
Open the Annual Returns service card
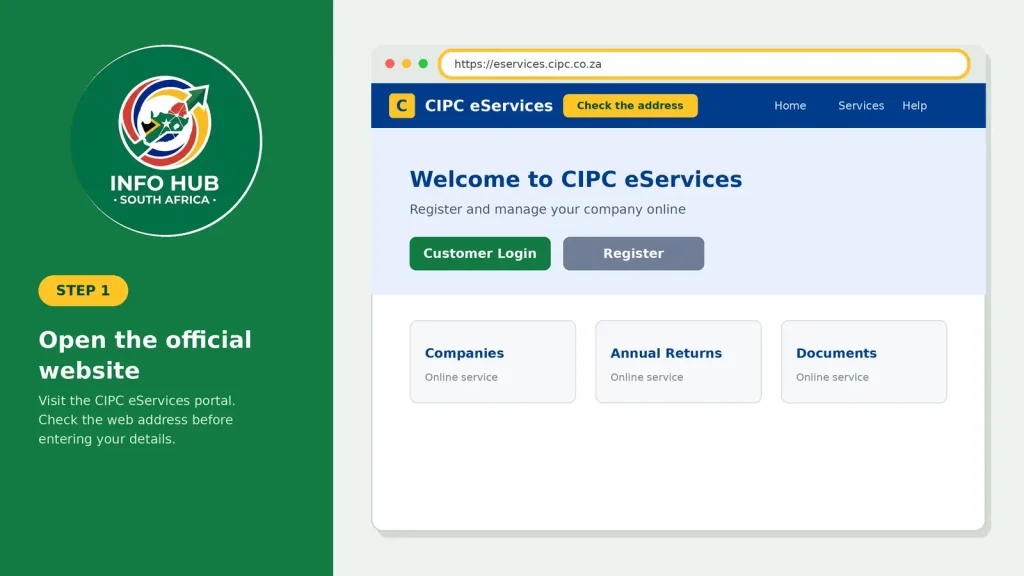[678, 362]
